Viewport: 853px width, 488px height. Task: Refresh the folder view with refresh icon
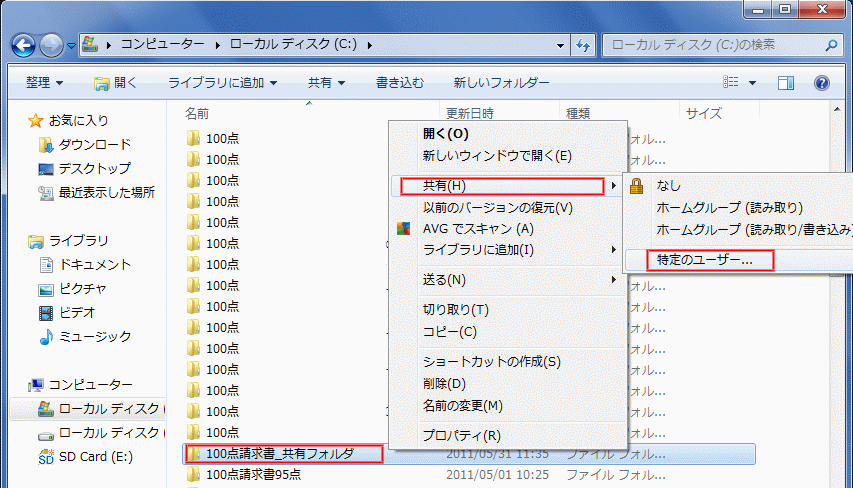click(583, 45)
